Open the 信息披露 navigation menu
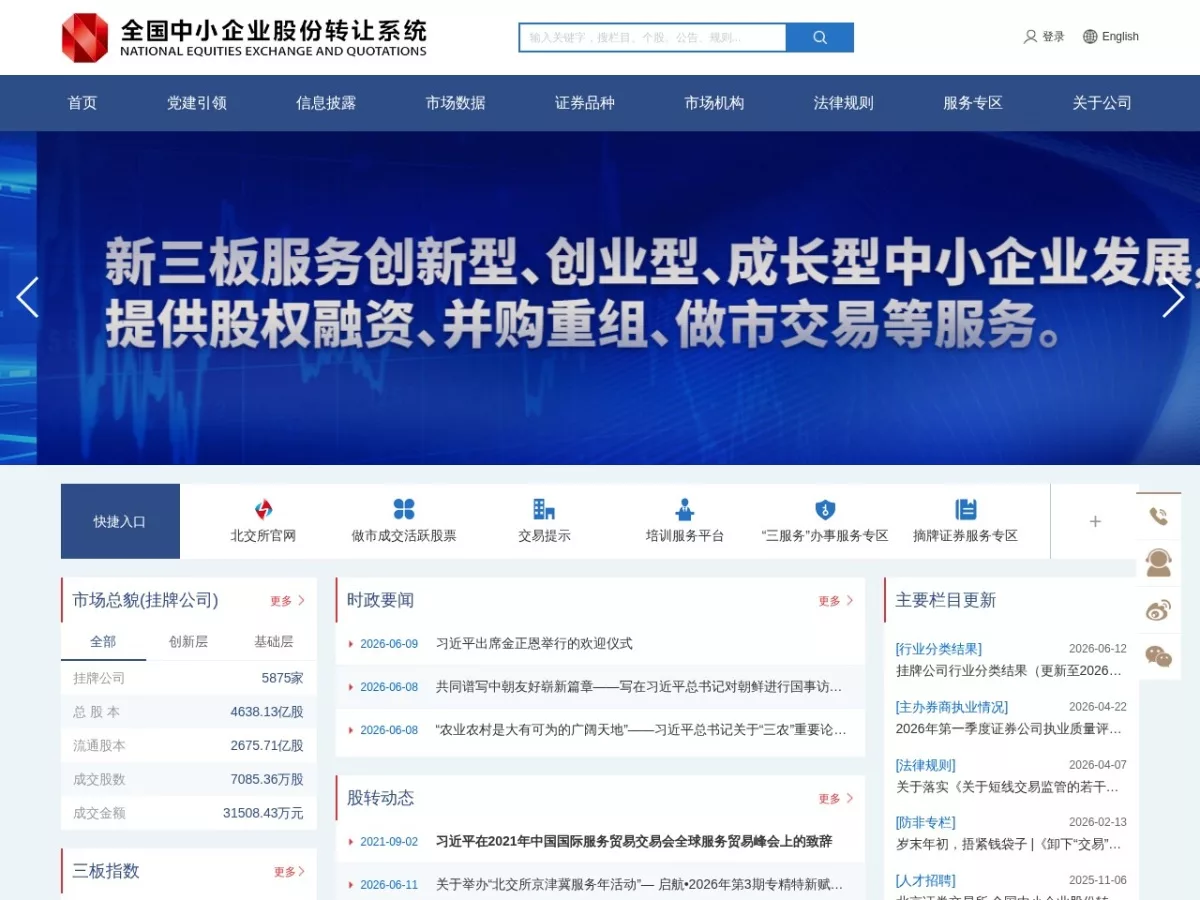The height and width of the screenshot is (900, 1200). click(326, 103)
